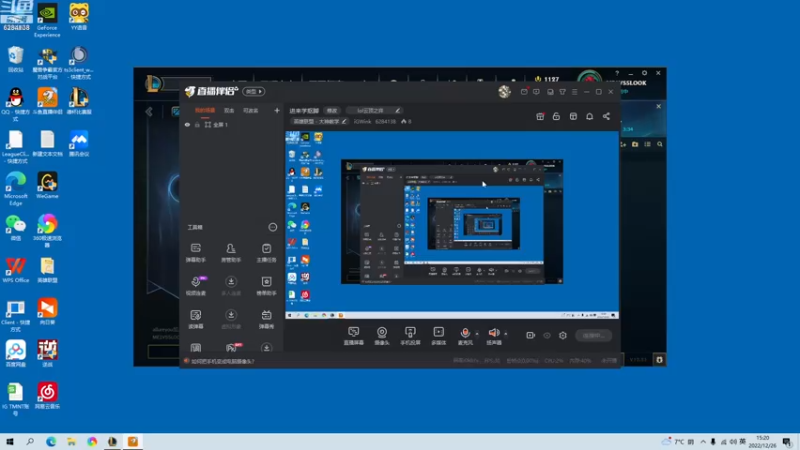Open File Explorer from taskbar
The image size is (800, 450).
click(x=71, y=442)
